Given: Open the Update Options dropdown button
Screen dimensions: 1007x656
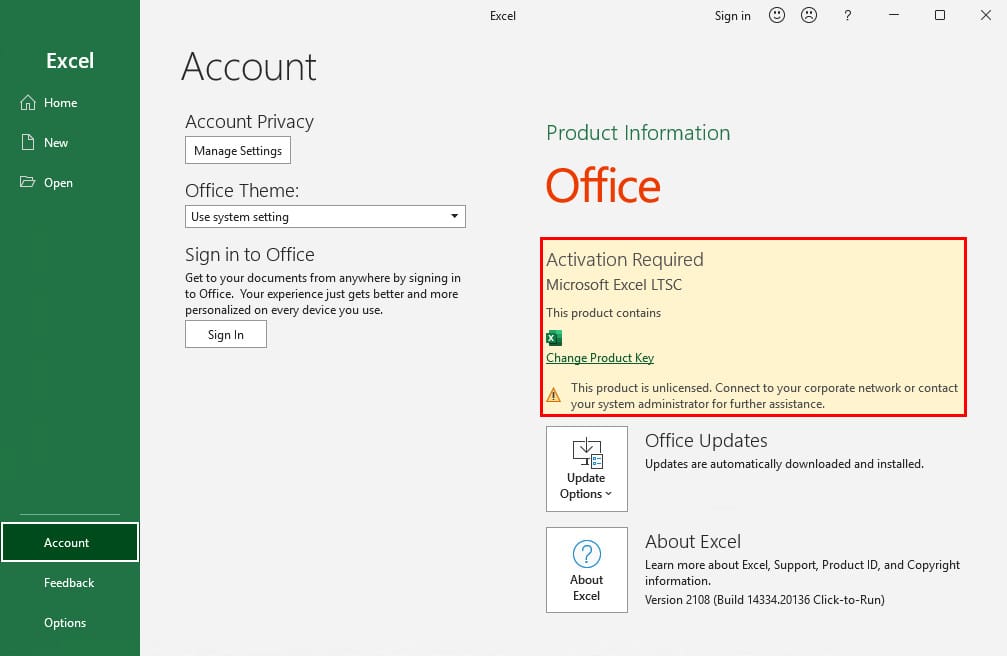Looking at the screenshot, I should (587, 469).
